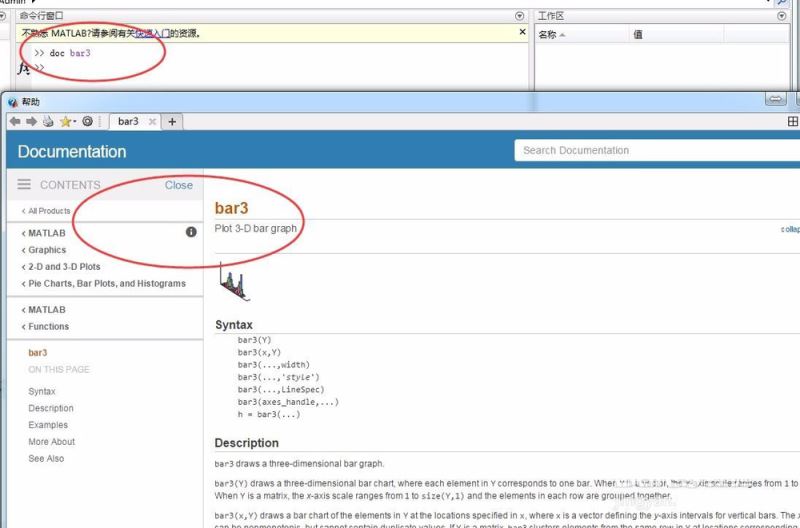Sort the workspace by the 名称 column
Viewport: 800px width, 528px height.
point(582,35)
